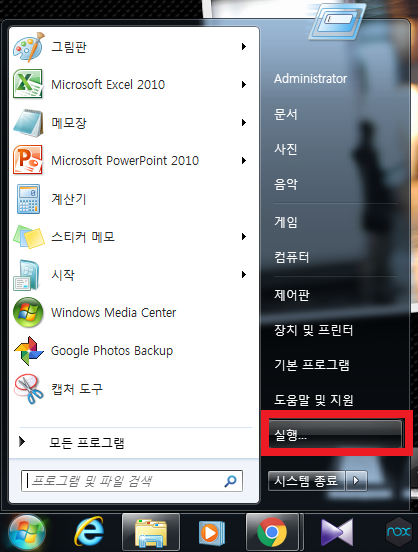Open 사진 pictures folder
Screen dimensions: 418x552
pos(286,149)
